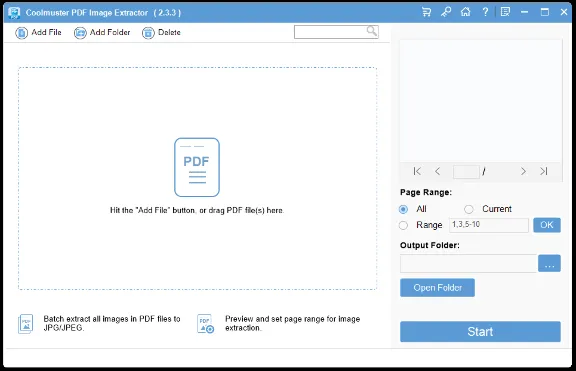Go to first page of the preview

click(x=417, y=171)
